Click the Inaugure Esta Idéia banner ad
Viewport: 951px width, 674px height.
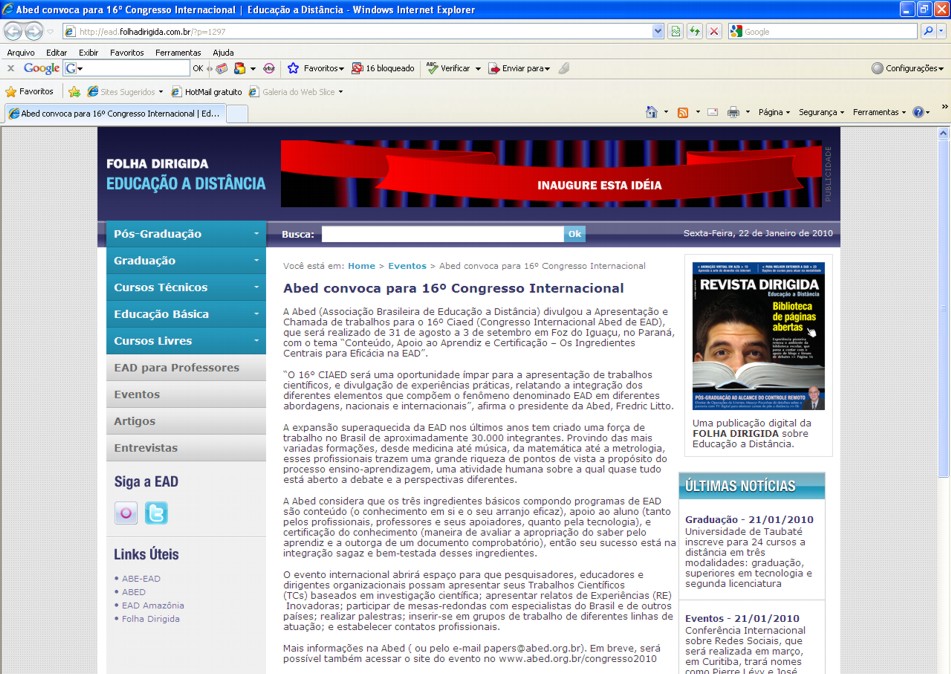point(551,174)
